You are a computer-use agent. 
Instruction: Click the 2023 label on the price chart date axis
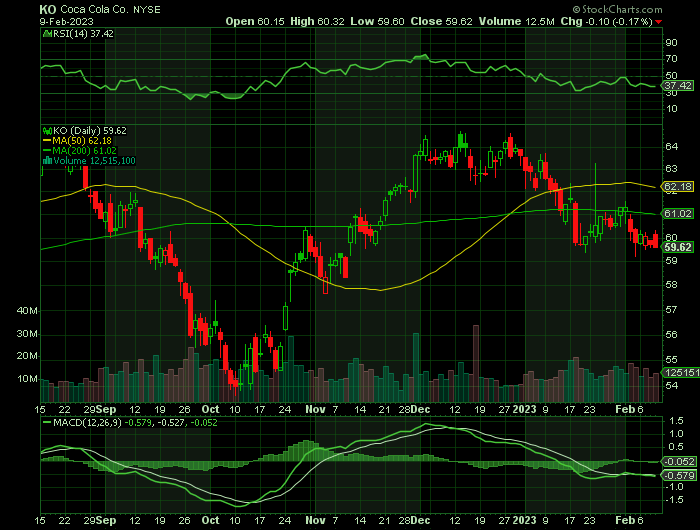click(x=524, y=409)
